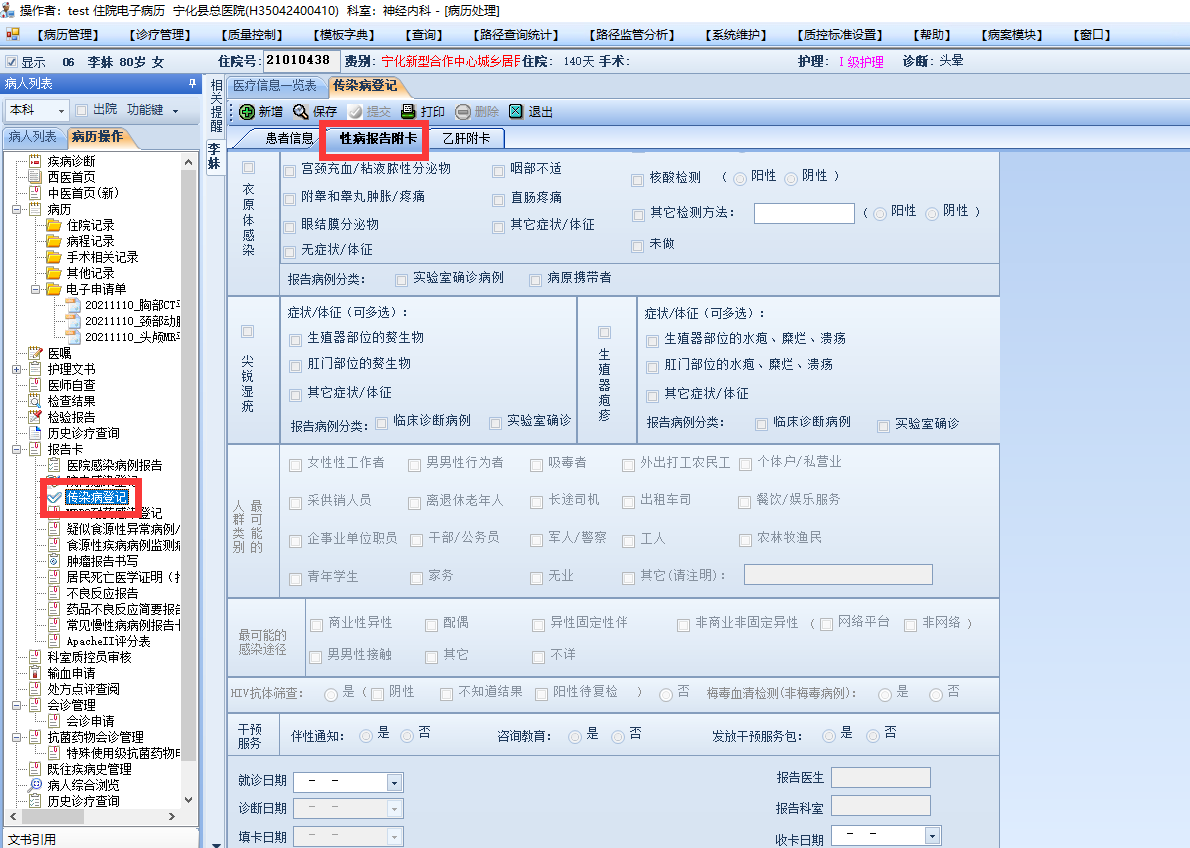Open 疾病诊断 tree icon
This screenshot has width=1190, height=848.
pos(35,161)
